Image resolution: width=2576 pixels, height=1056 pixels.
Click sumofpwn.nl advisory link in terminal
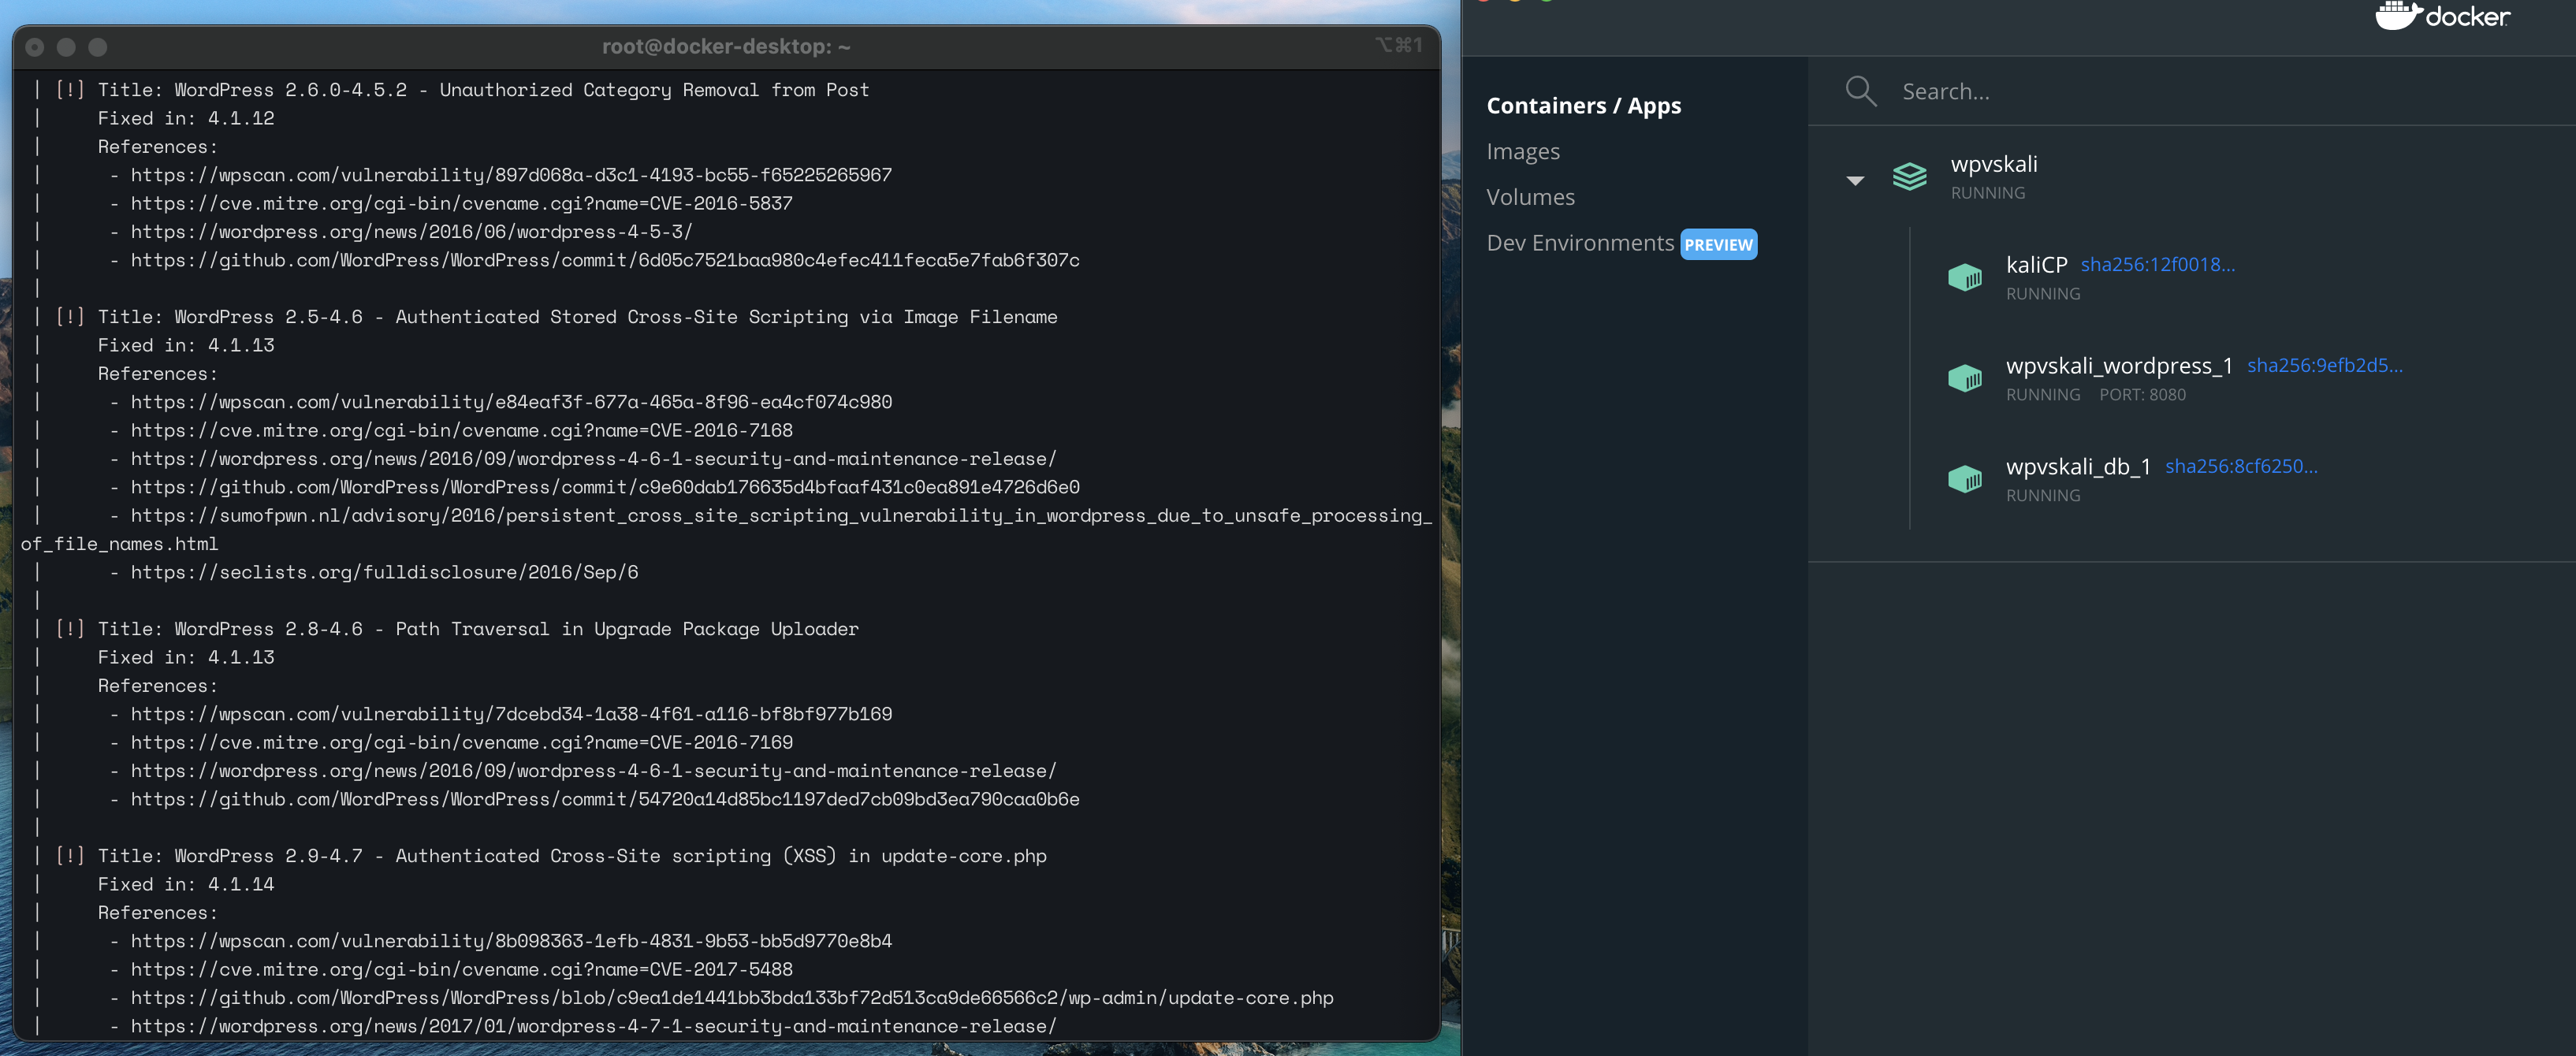pyautogui.click(x=726, y=529)
